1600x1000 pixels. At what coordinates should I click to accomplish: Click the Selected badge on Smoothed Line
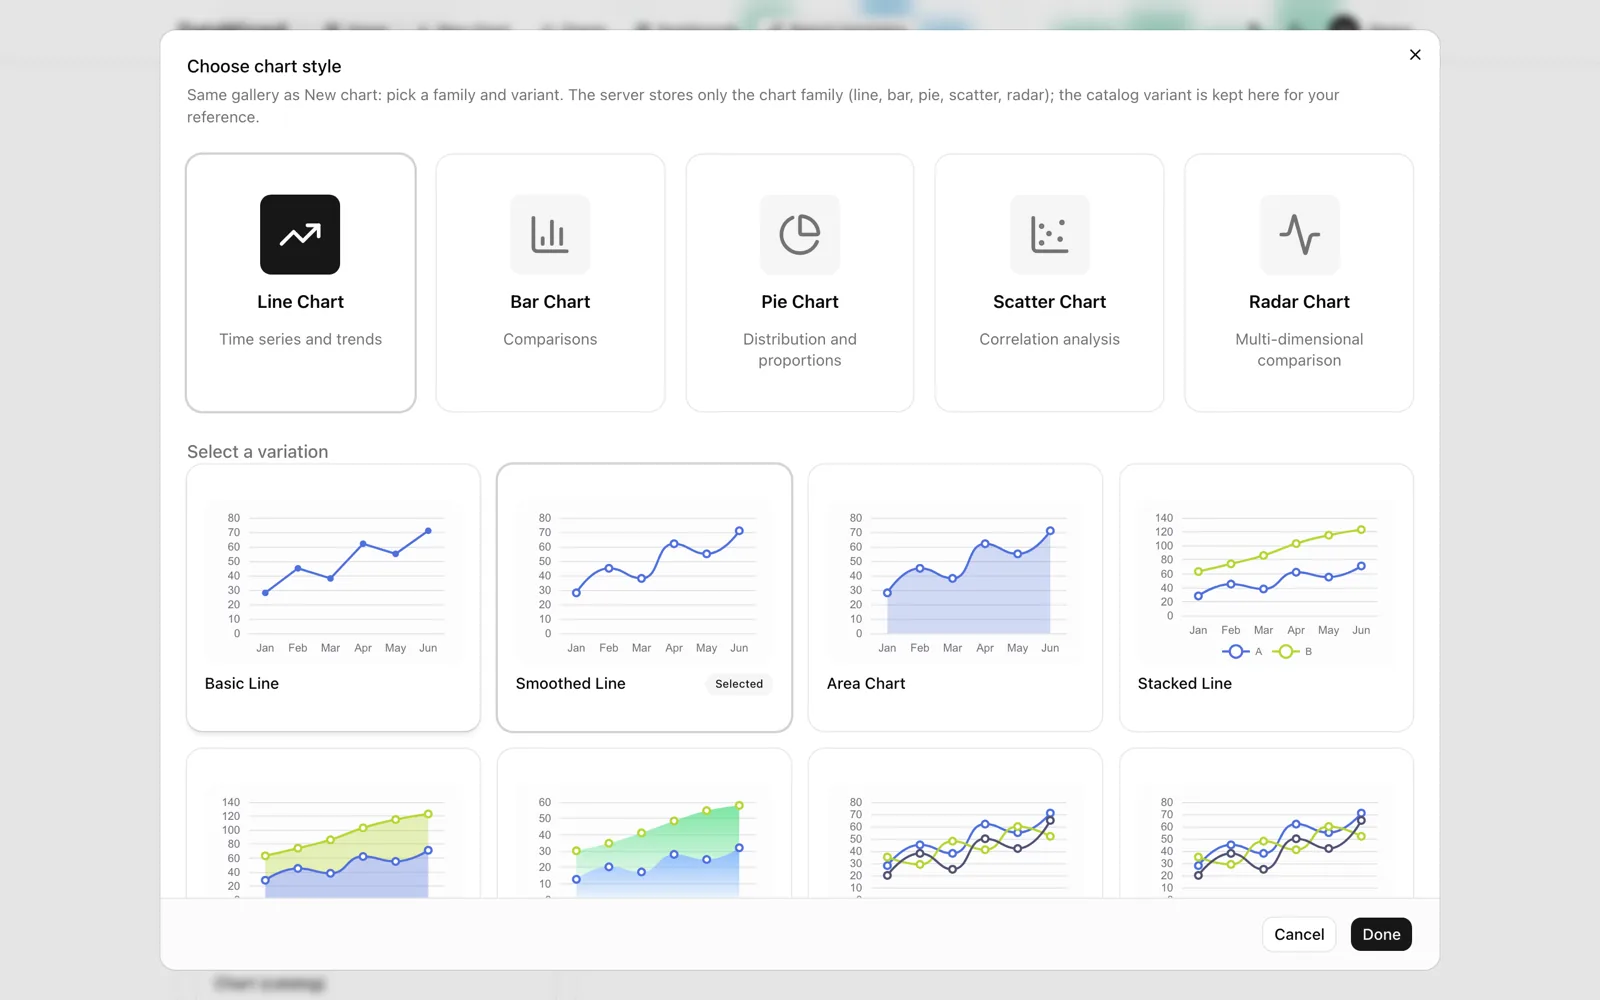739,684
